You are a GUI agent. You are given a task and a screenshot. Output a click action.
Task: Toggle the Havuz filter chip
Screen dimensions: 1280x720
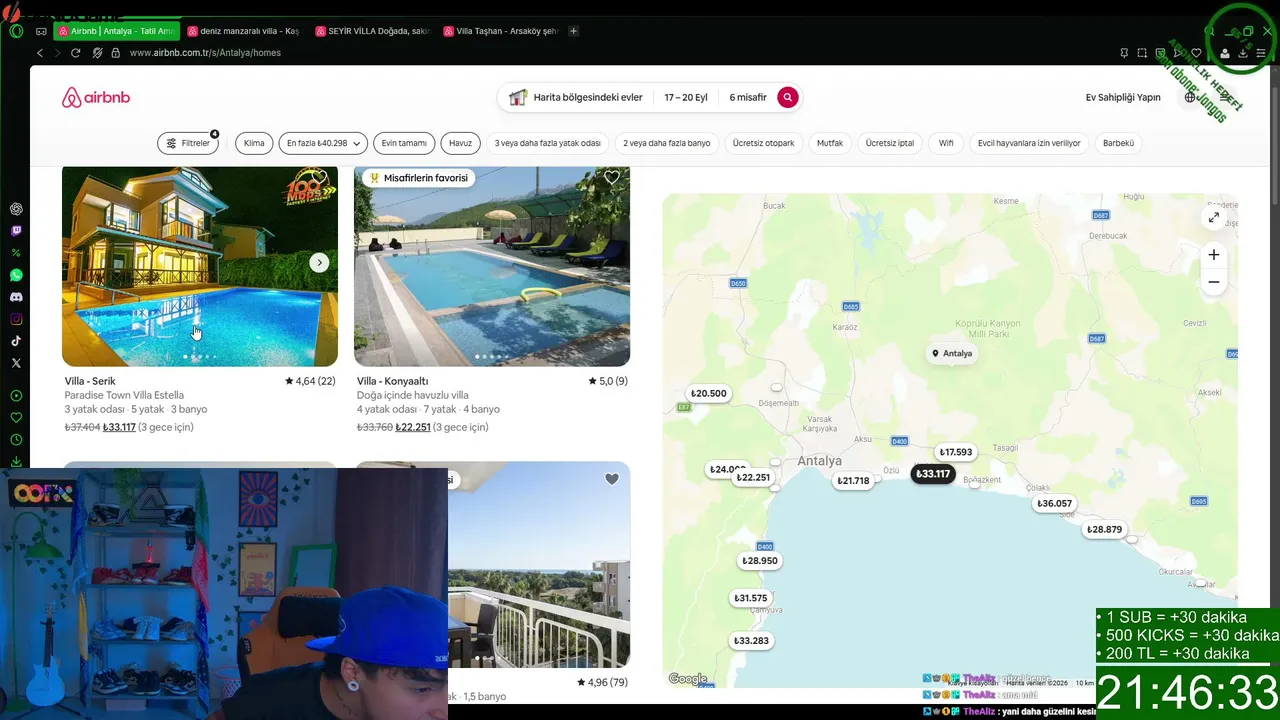pyautogui.click(x=460, y=143)
